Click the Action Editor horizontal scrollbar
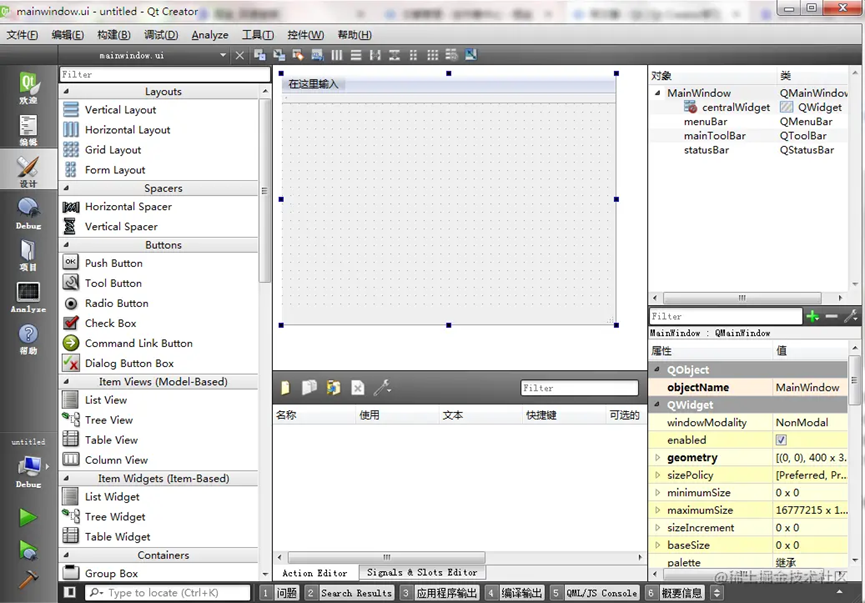This screenshot has height=603, width=865. (x=386, y=557)
